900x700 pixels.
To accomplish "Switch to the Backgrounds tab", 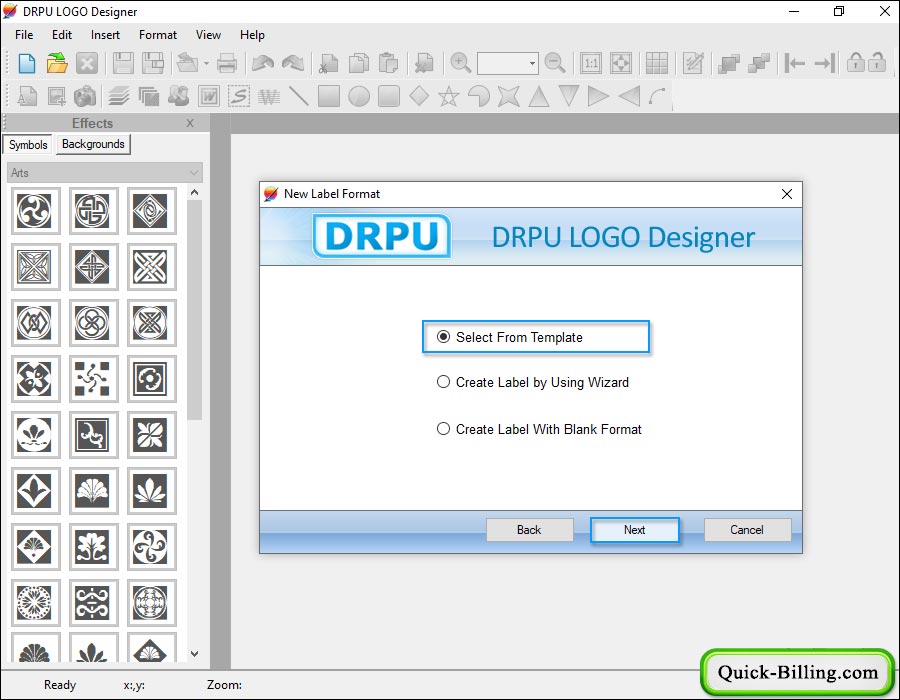I will 93,144.
